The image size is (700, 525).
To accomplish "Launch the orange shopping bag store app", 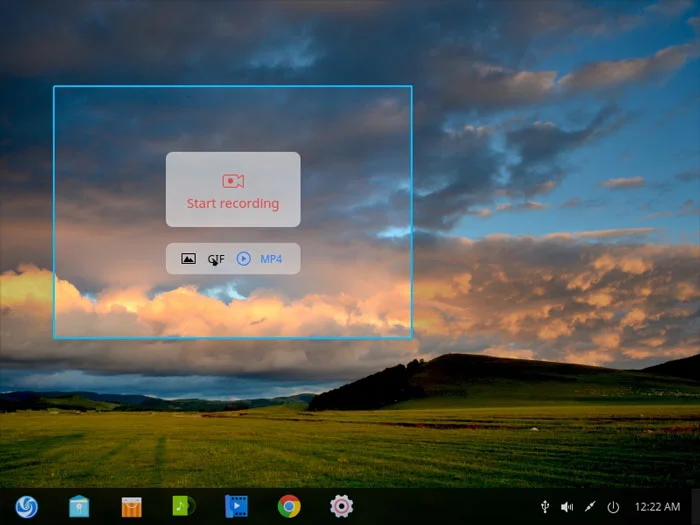I will tap(132, 507).
